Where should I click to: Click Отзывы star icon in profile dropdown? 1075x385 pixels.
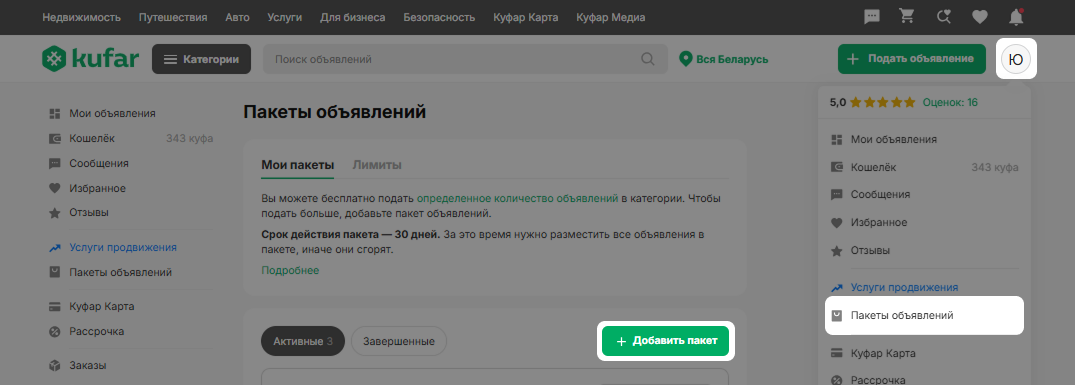pos(836,251)
